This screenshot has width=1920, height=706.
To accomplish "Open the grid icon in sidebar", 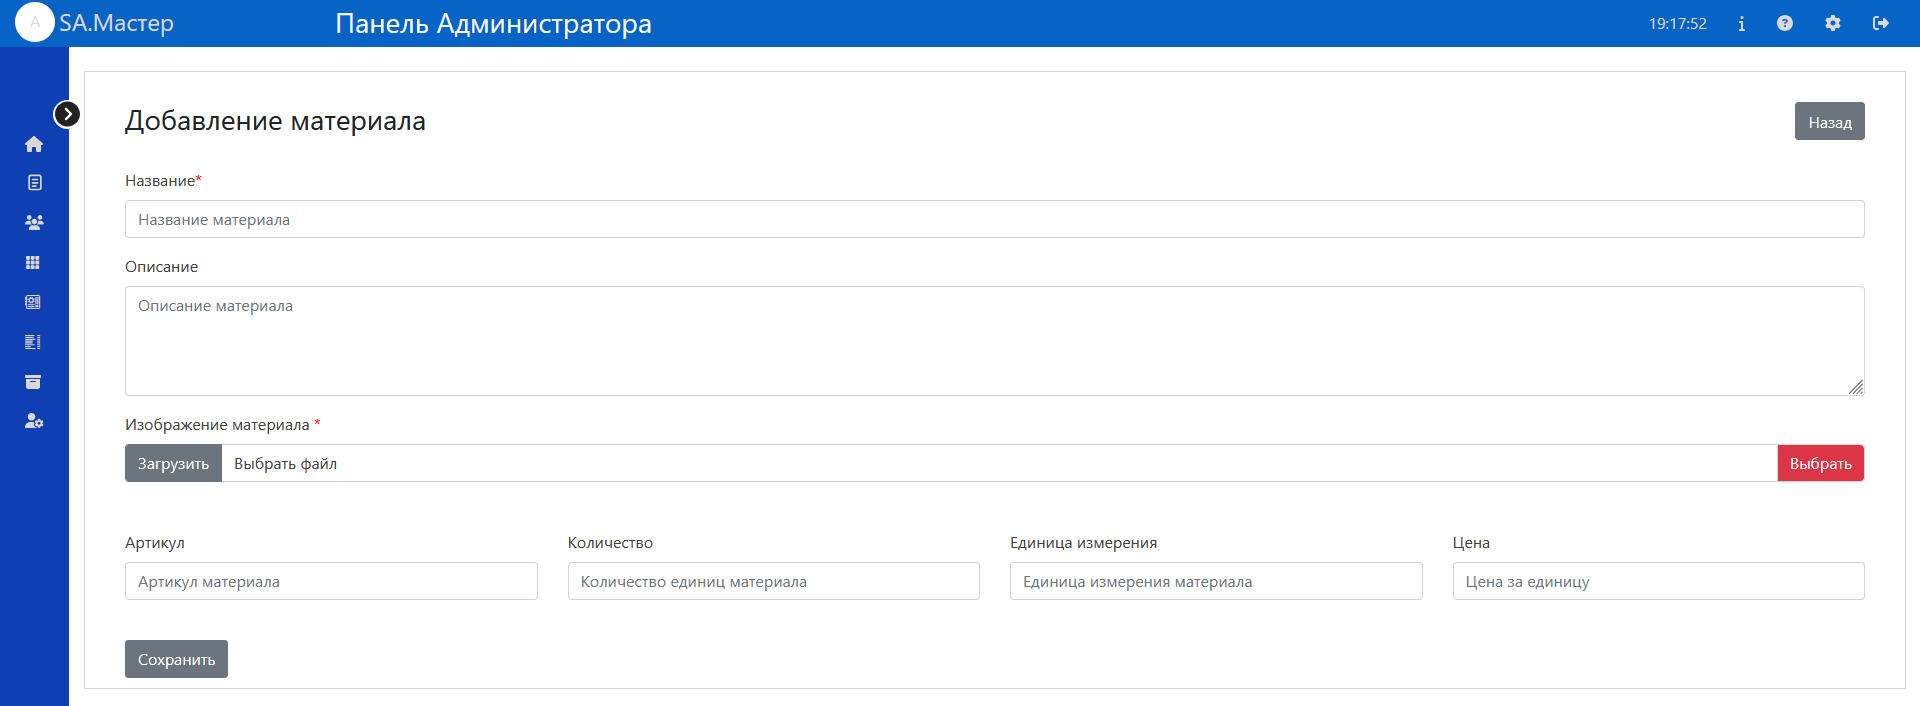I will (33, 262).
